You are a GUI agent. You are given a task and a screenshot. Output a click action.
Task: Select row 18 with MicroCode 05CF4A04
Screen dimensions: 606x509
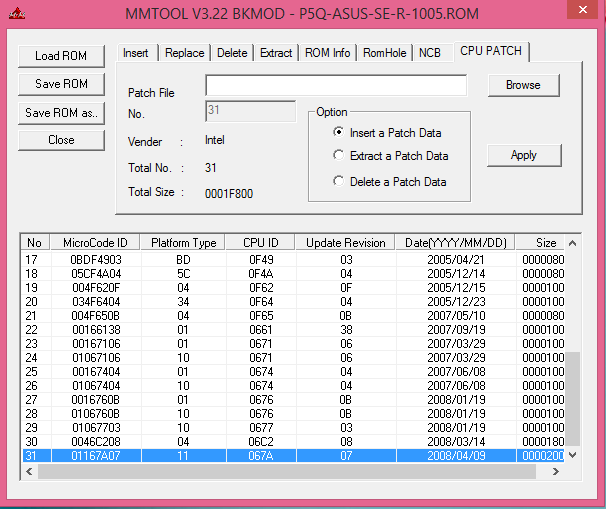(293, 274)
